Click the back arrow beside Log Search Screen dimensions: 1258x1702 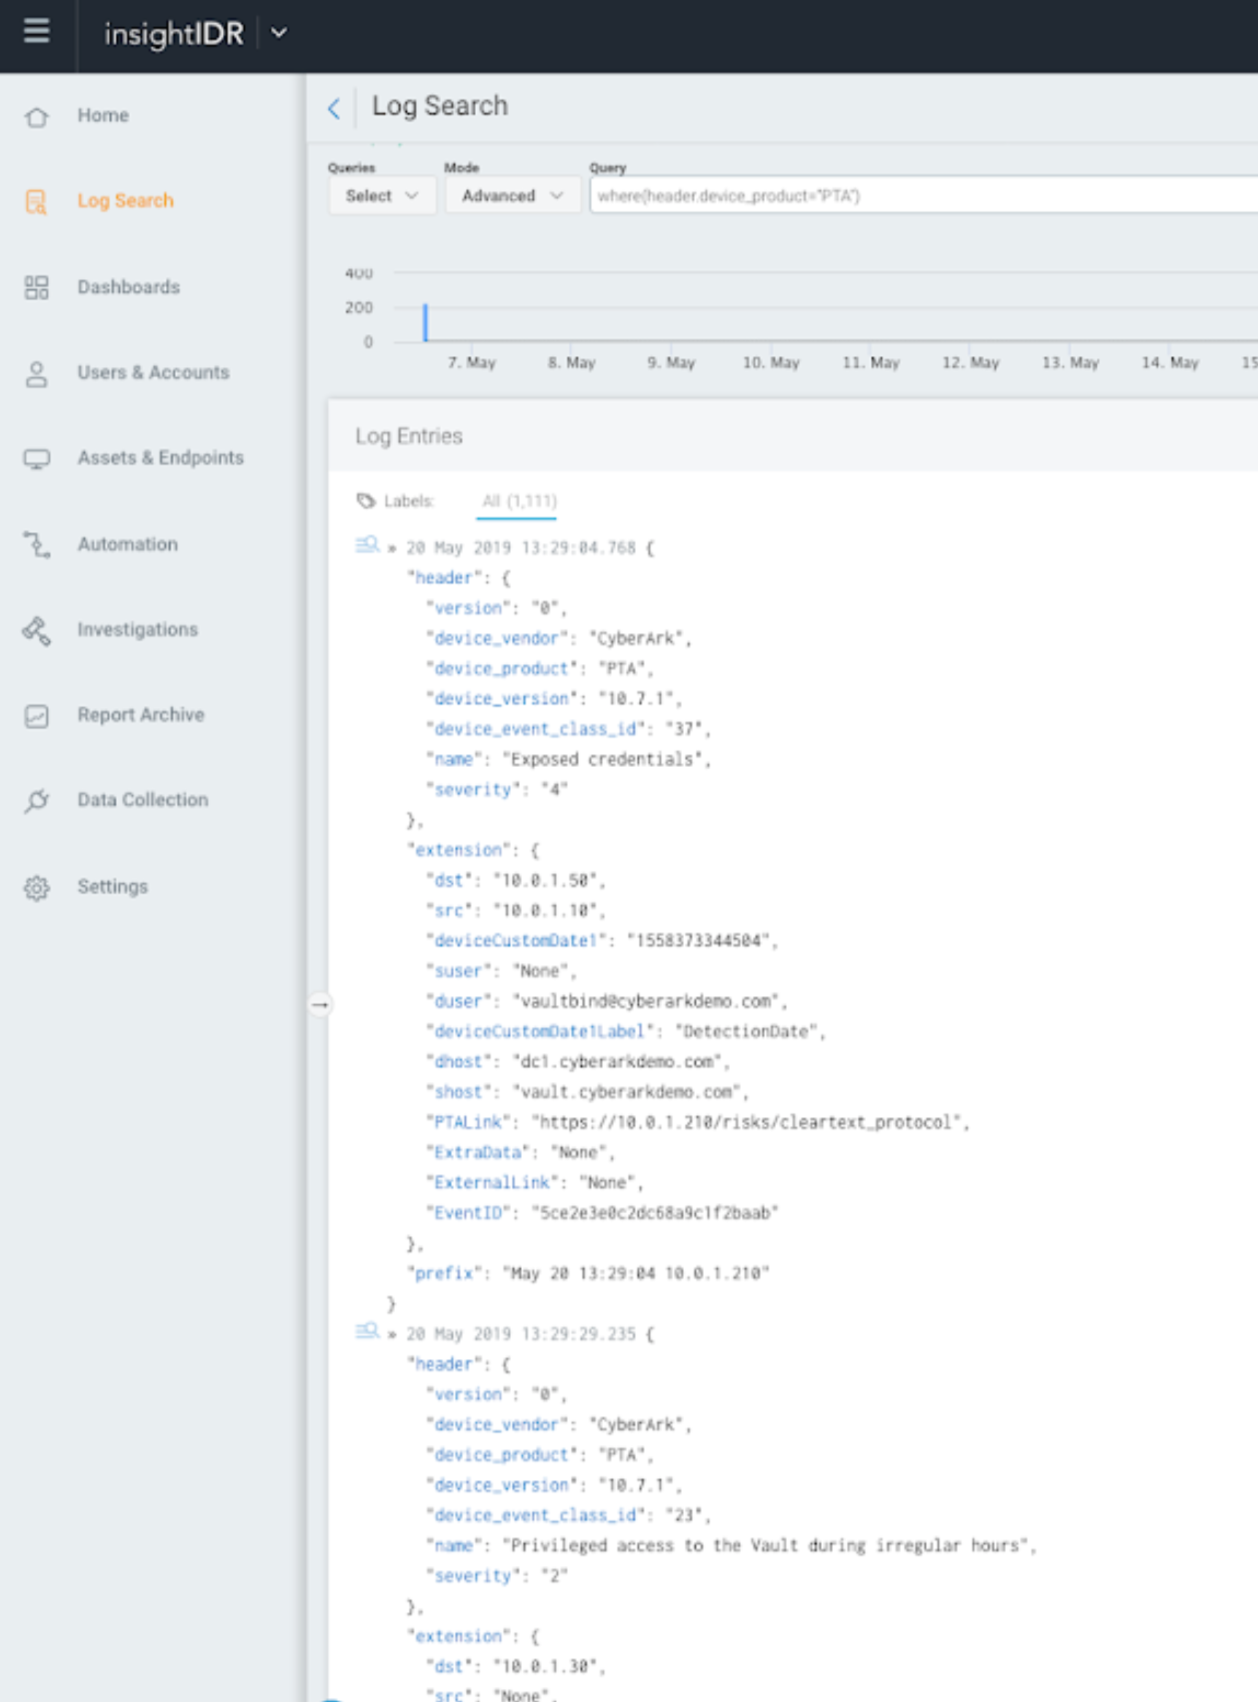click(x=334, y=108)
